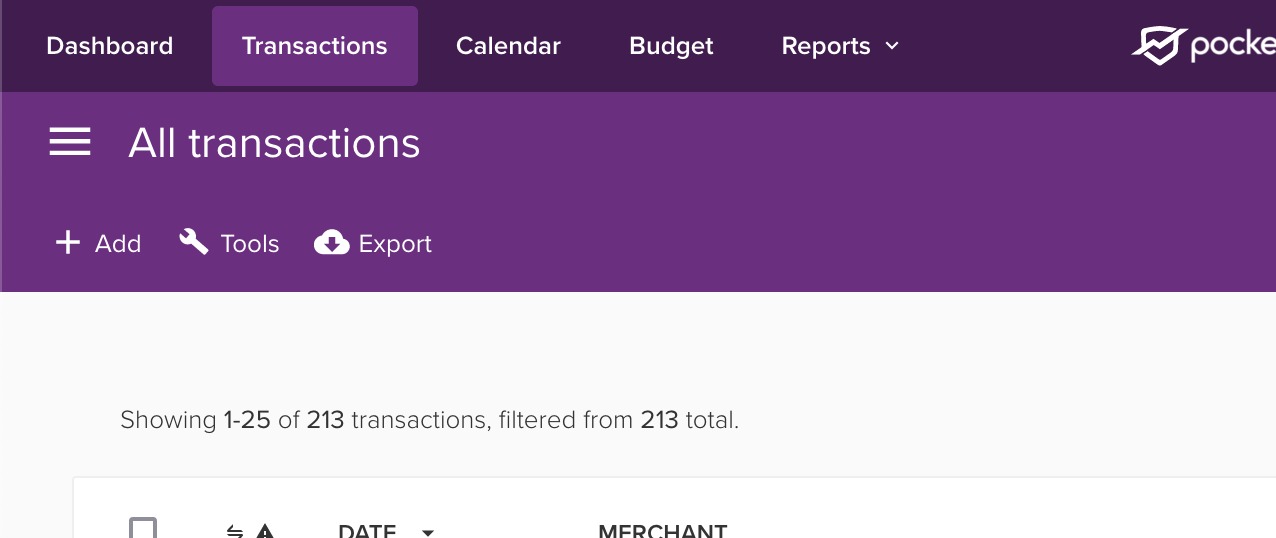
Task: Open the Reports menu
Action: [x=826, y=46]
